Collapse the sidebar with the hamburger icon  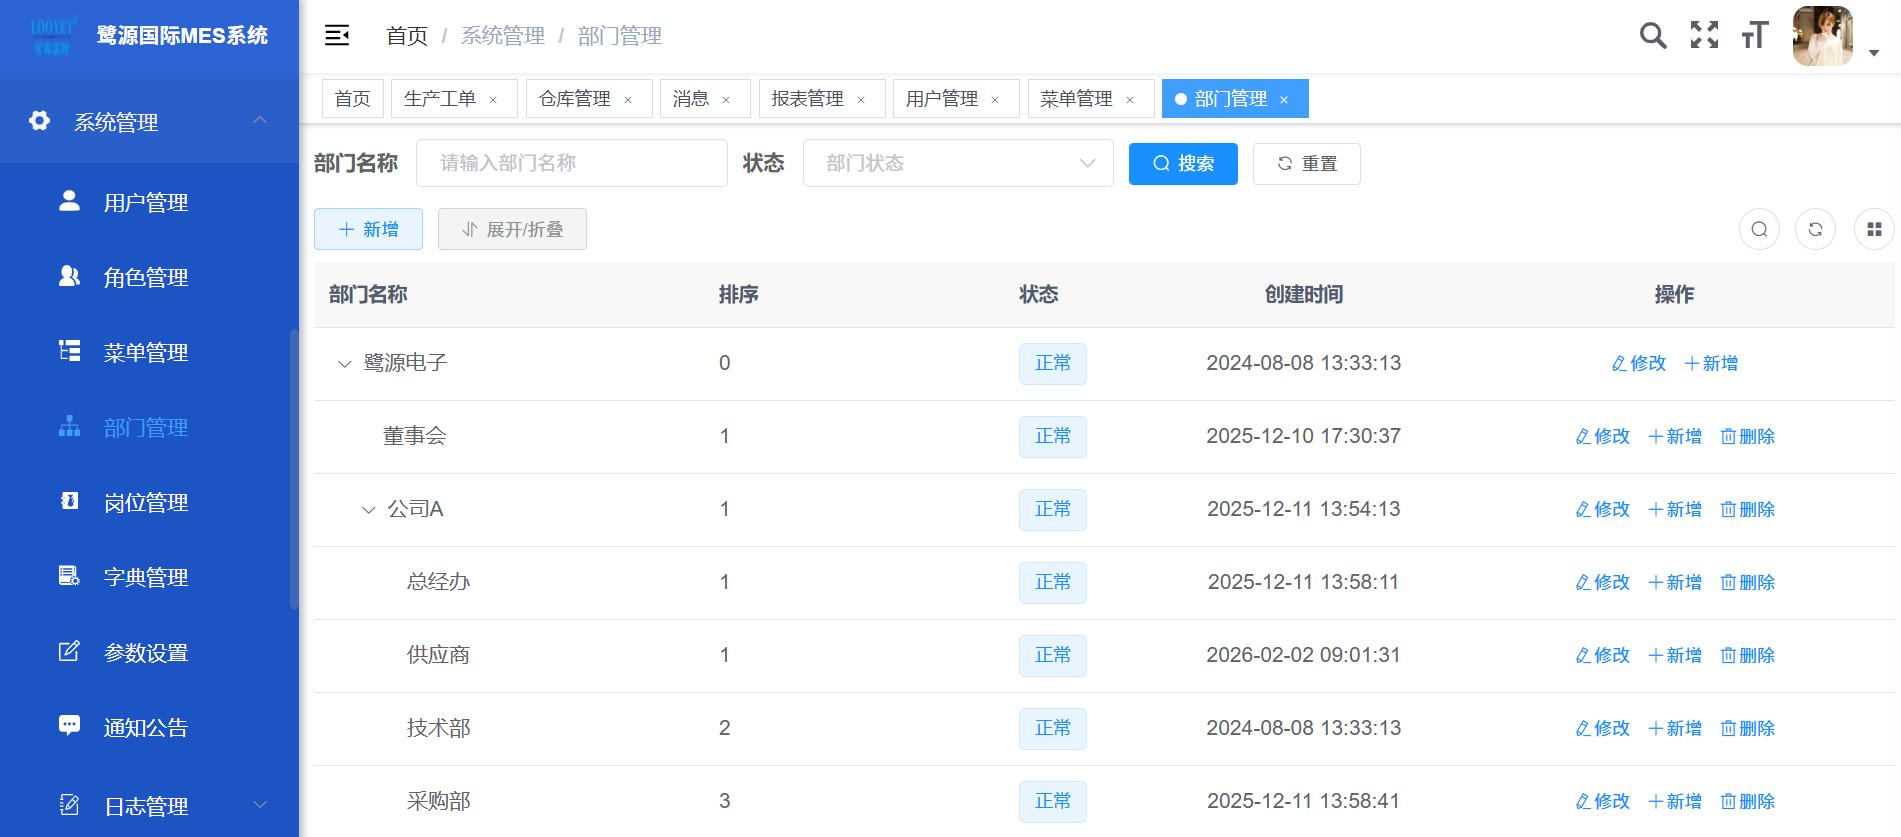(x=337, y=36)
